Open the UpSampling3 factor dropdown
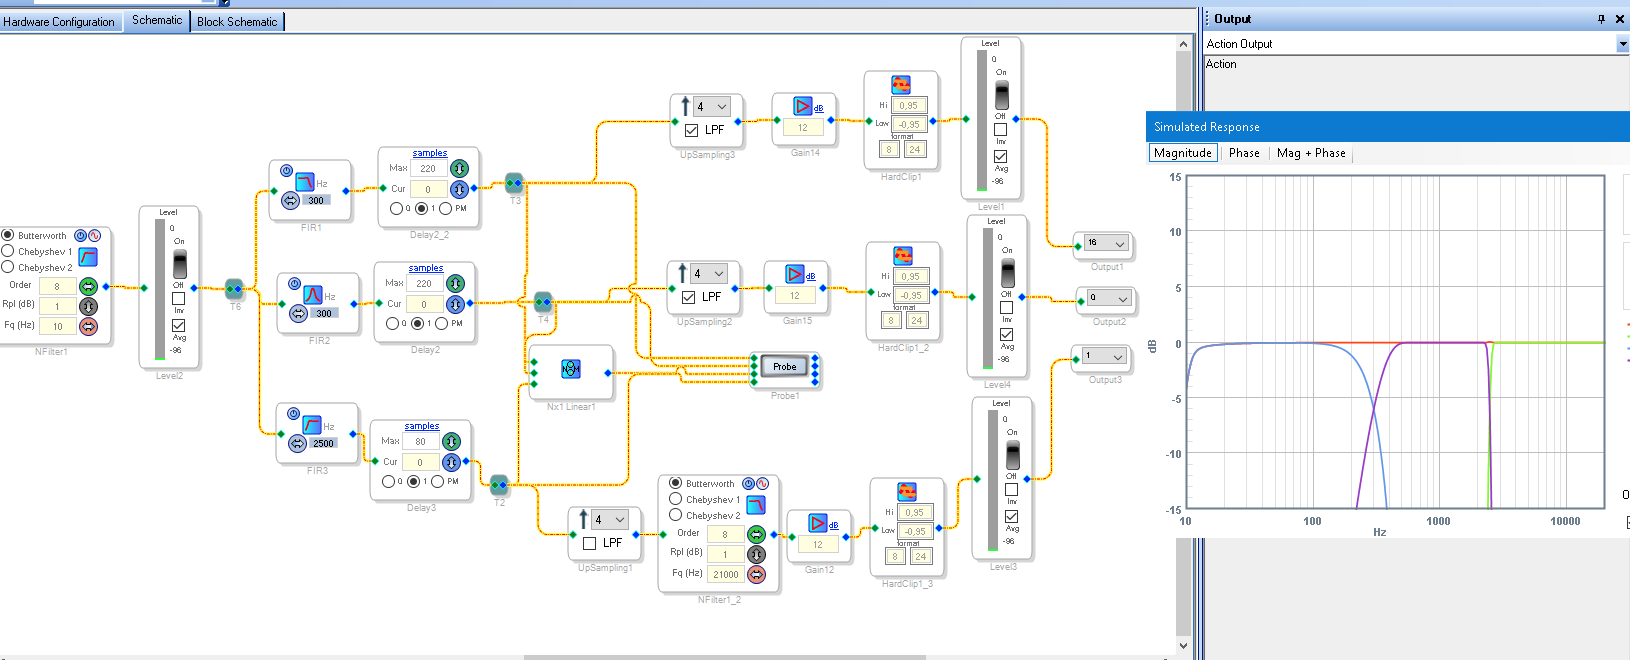Viewport: 1630px width, 660px height. (x=721, y=106)
